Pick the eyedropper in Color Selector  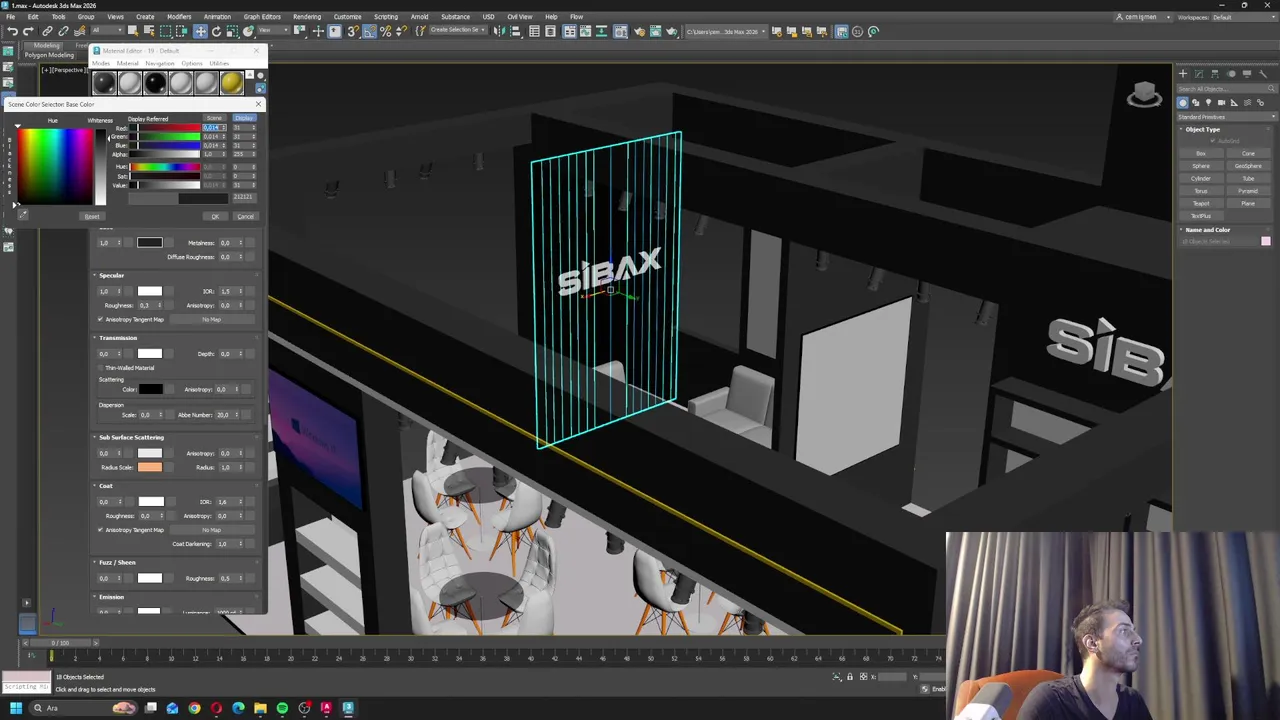coord(23,214)
